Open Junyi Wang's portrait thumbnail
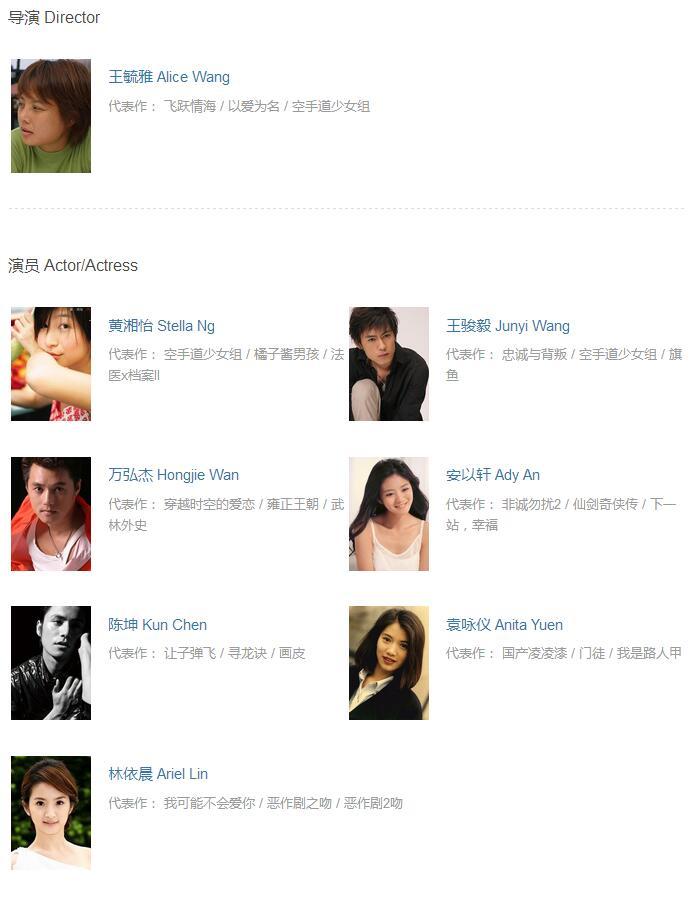Viewport: 700px width, 905px height. [x=389, y=364]
